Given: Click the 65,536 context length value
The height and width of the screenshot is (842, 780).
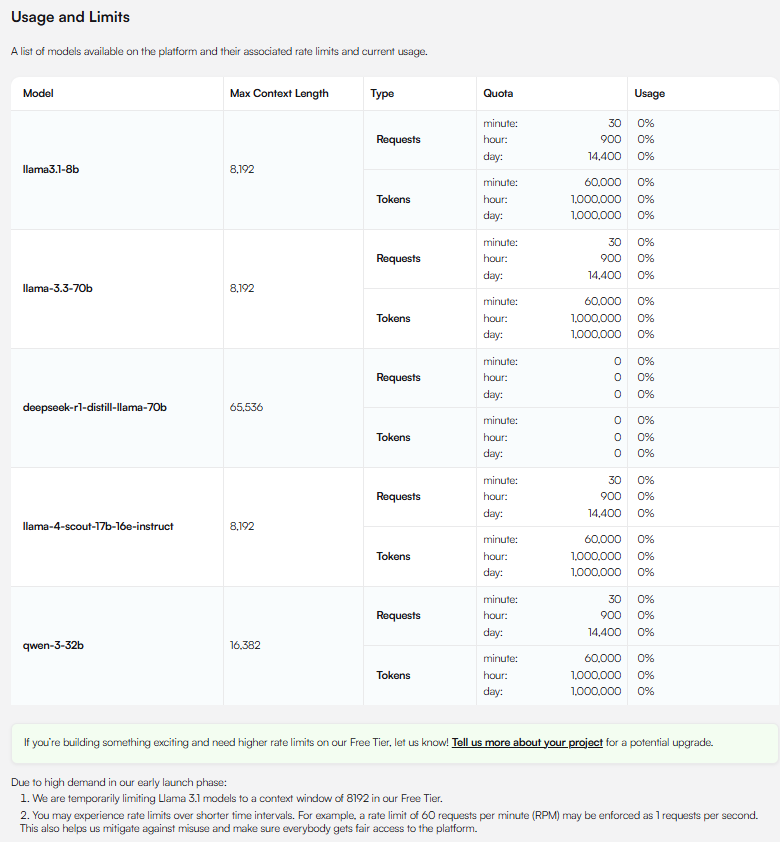Looking at the screenshot, I should 247,408.
